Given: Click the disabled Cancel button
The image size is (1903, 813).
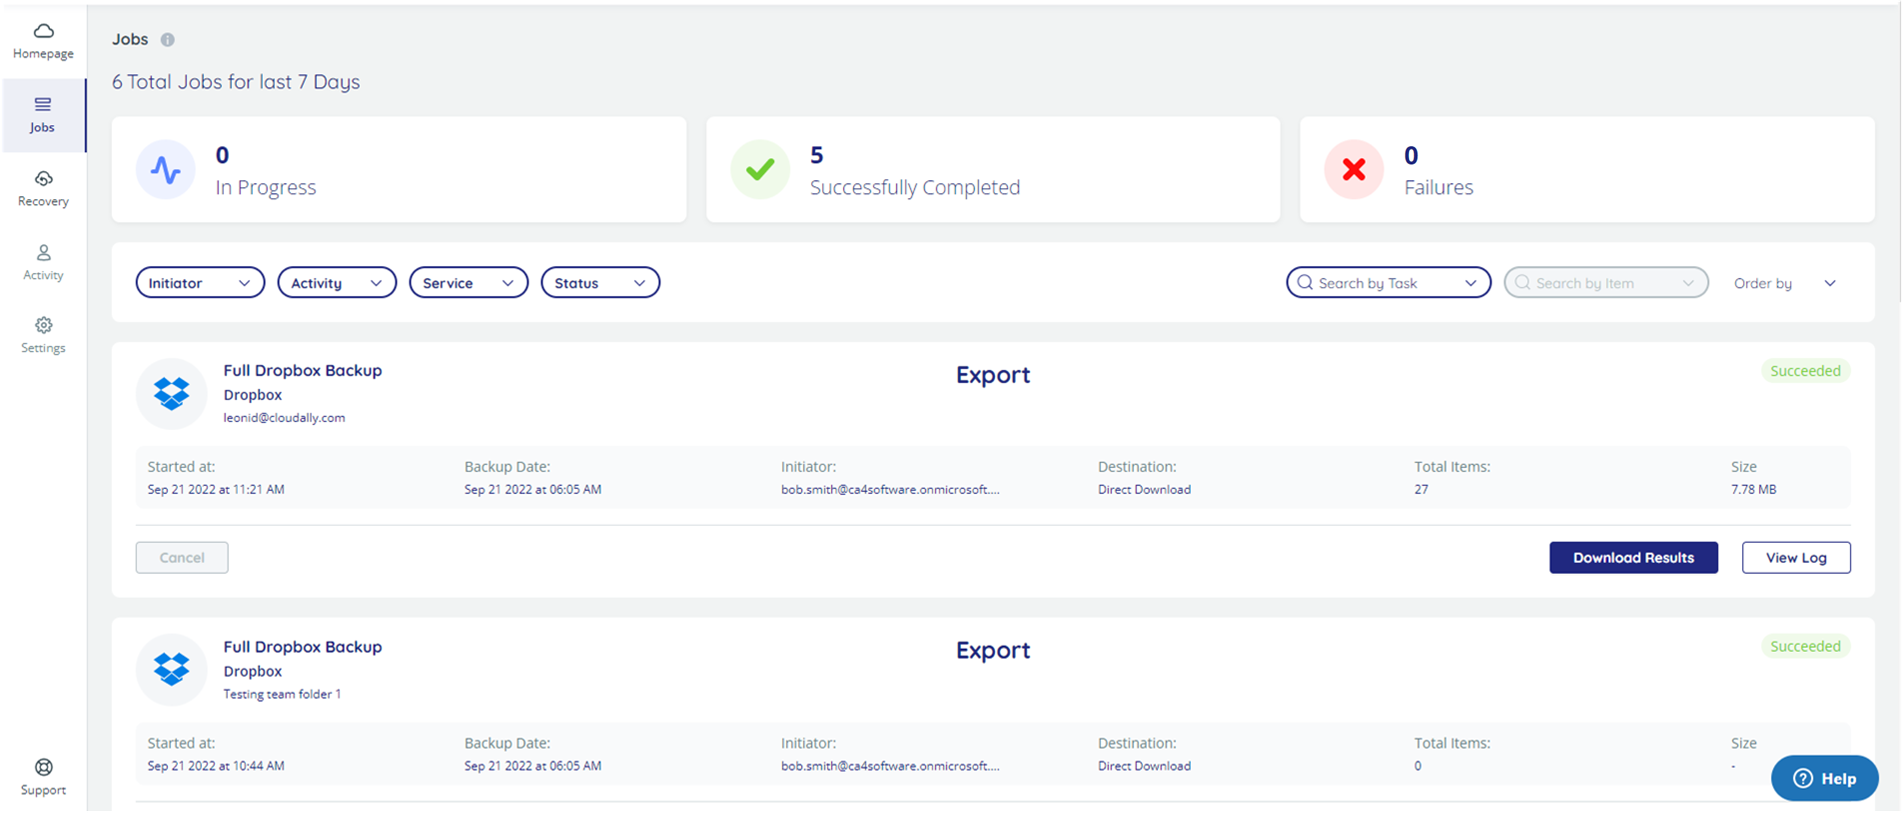Looking at the screenshot, I should click(x=182, y=558).
